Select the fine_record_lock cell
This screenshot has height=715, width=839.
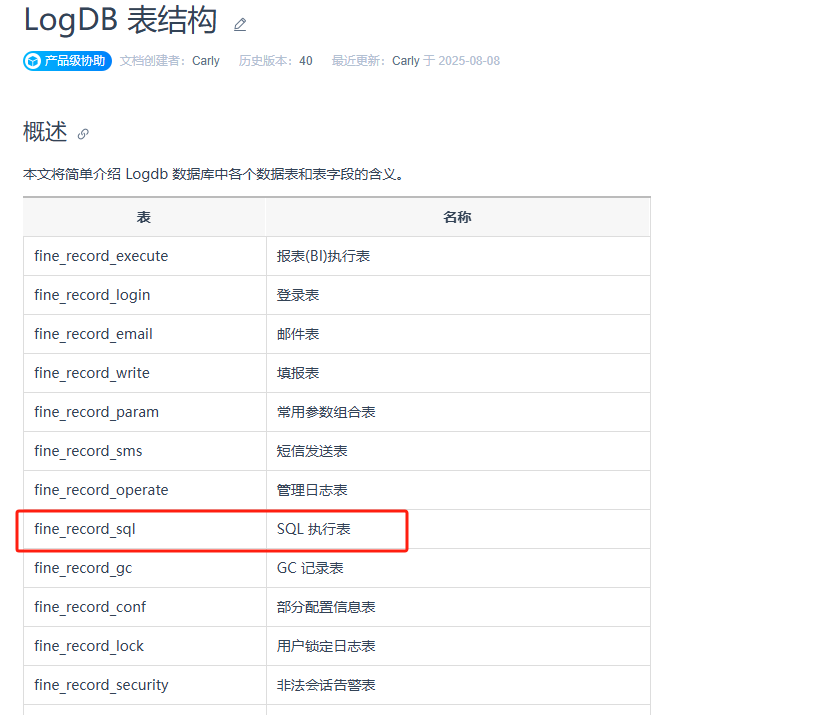144,647
